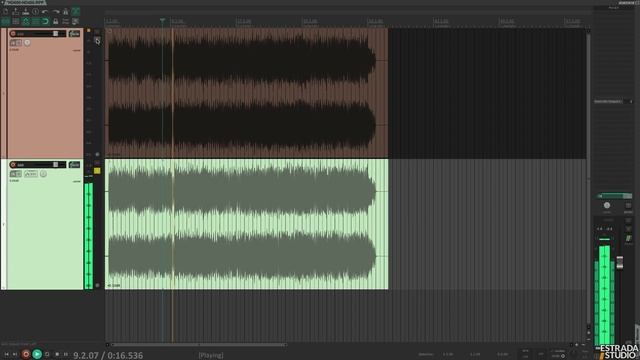The width and height of the screenshot is (640, 360).
Task: Click the edit cursor marker on the ruler
Action: point(162,20)
